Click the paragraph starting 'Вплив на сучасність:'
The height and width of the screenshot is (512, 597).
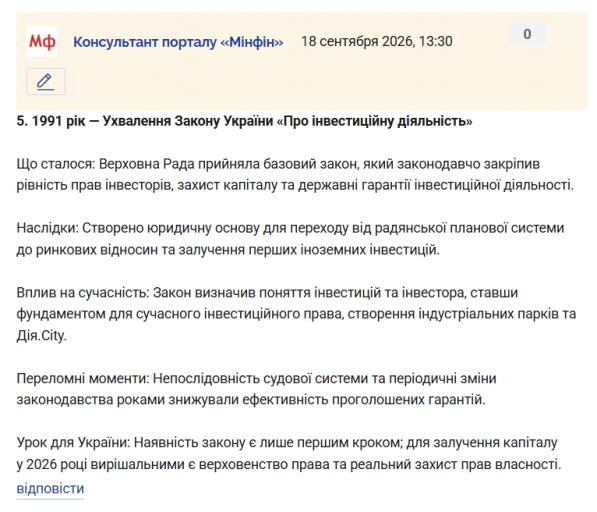[296, 314]
